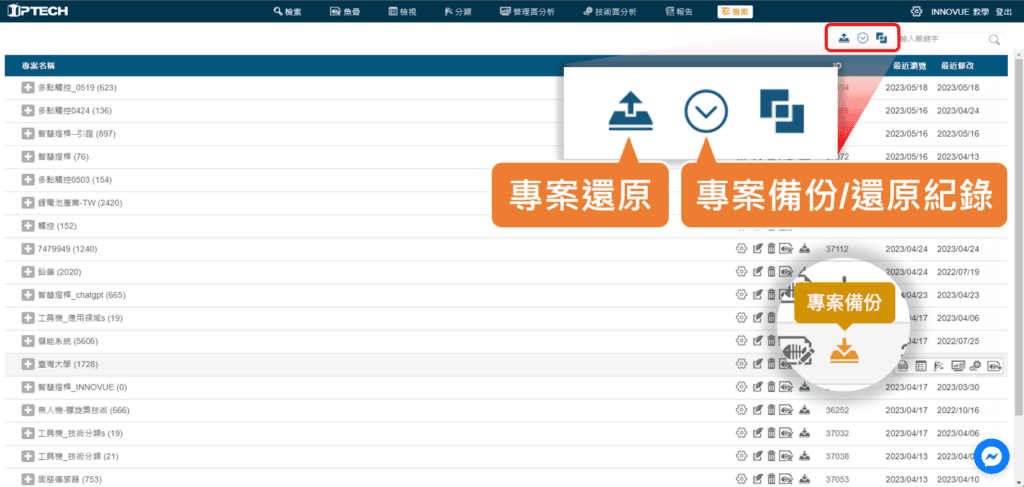Click the top-right settings gear icon

point(916,11)
